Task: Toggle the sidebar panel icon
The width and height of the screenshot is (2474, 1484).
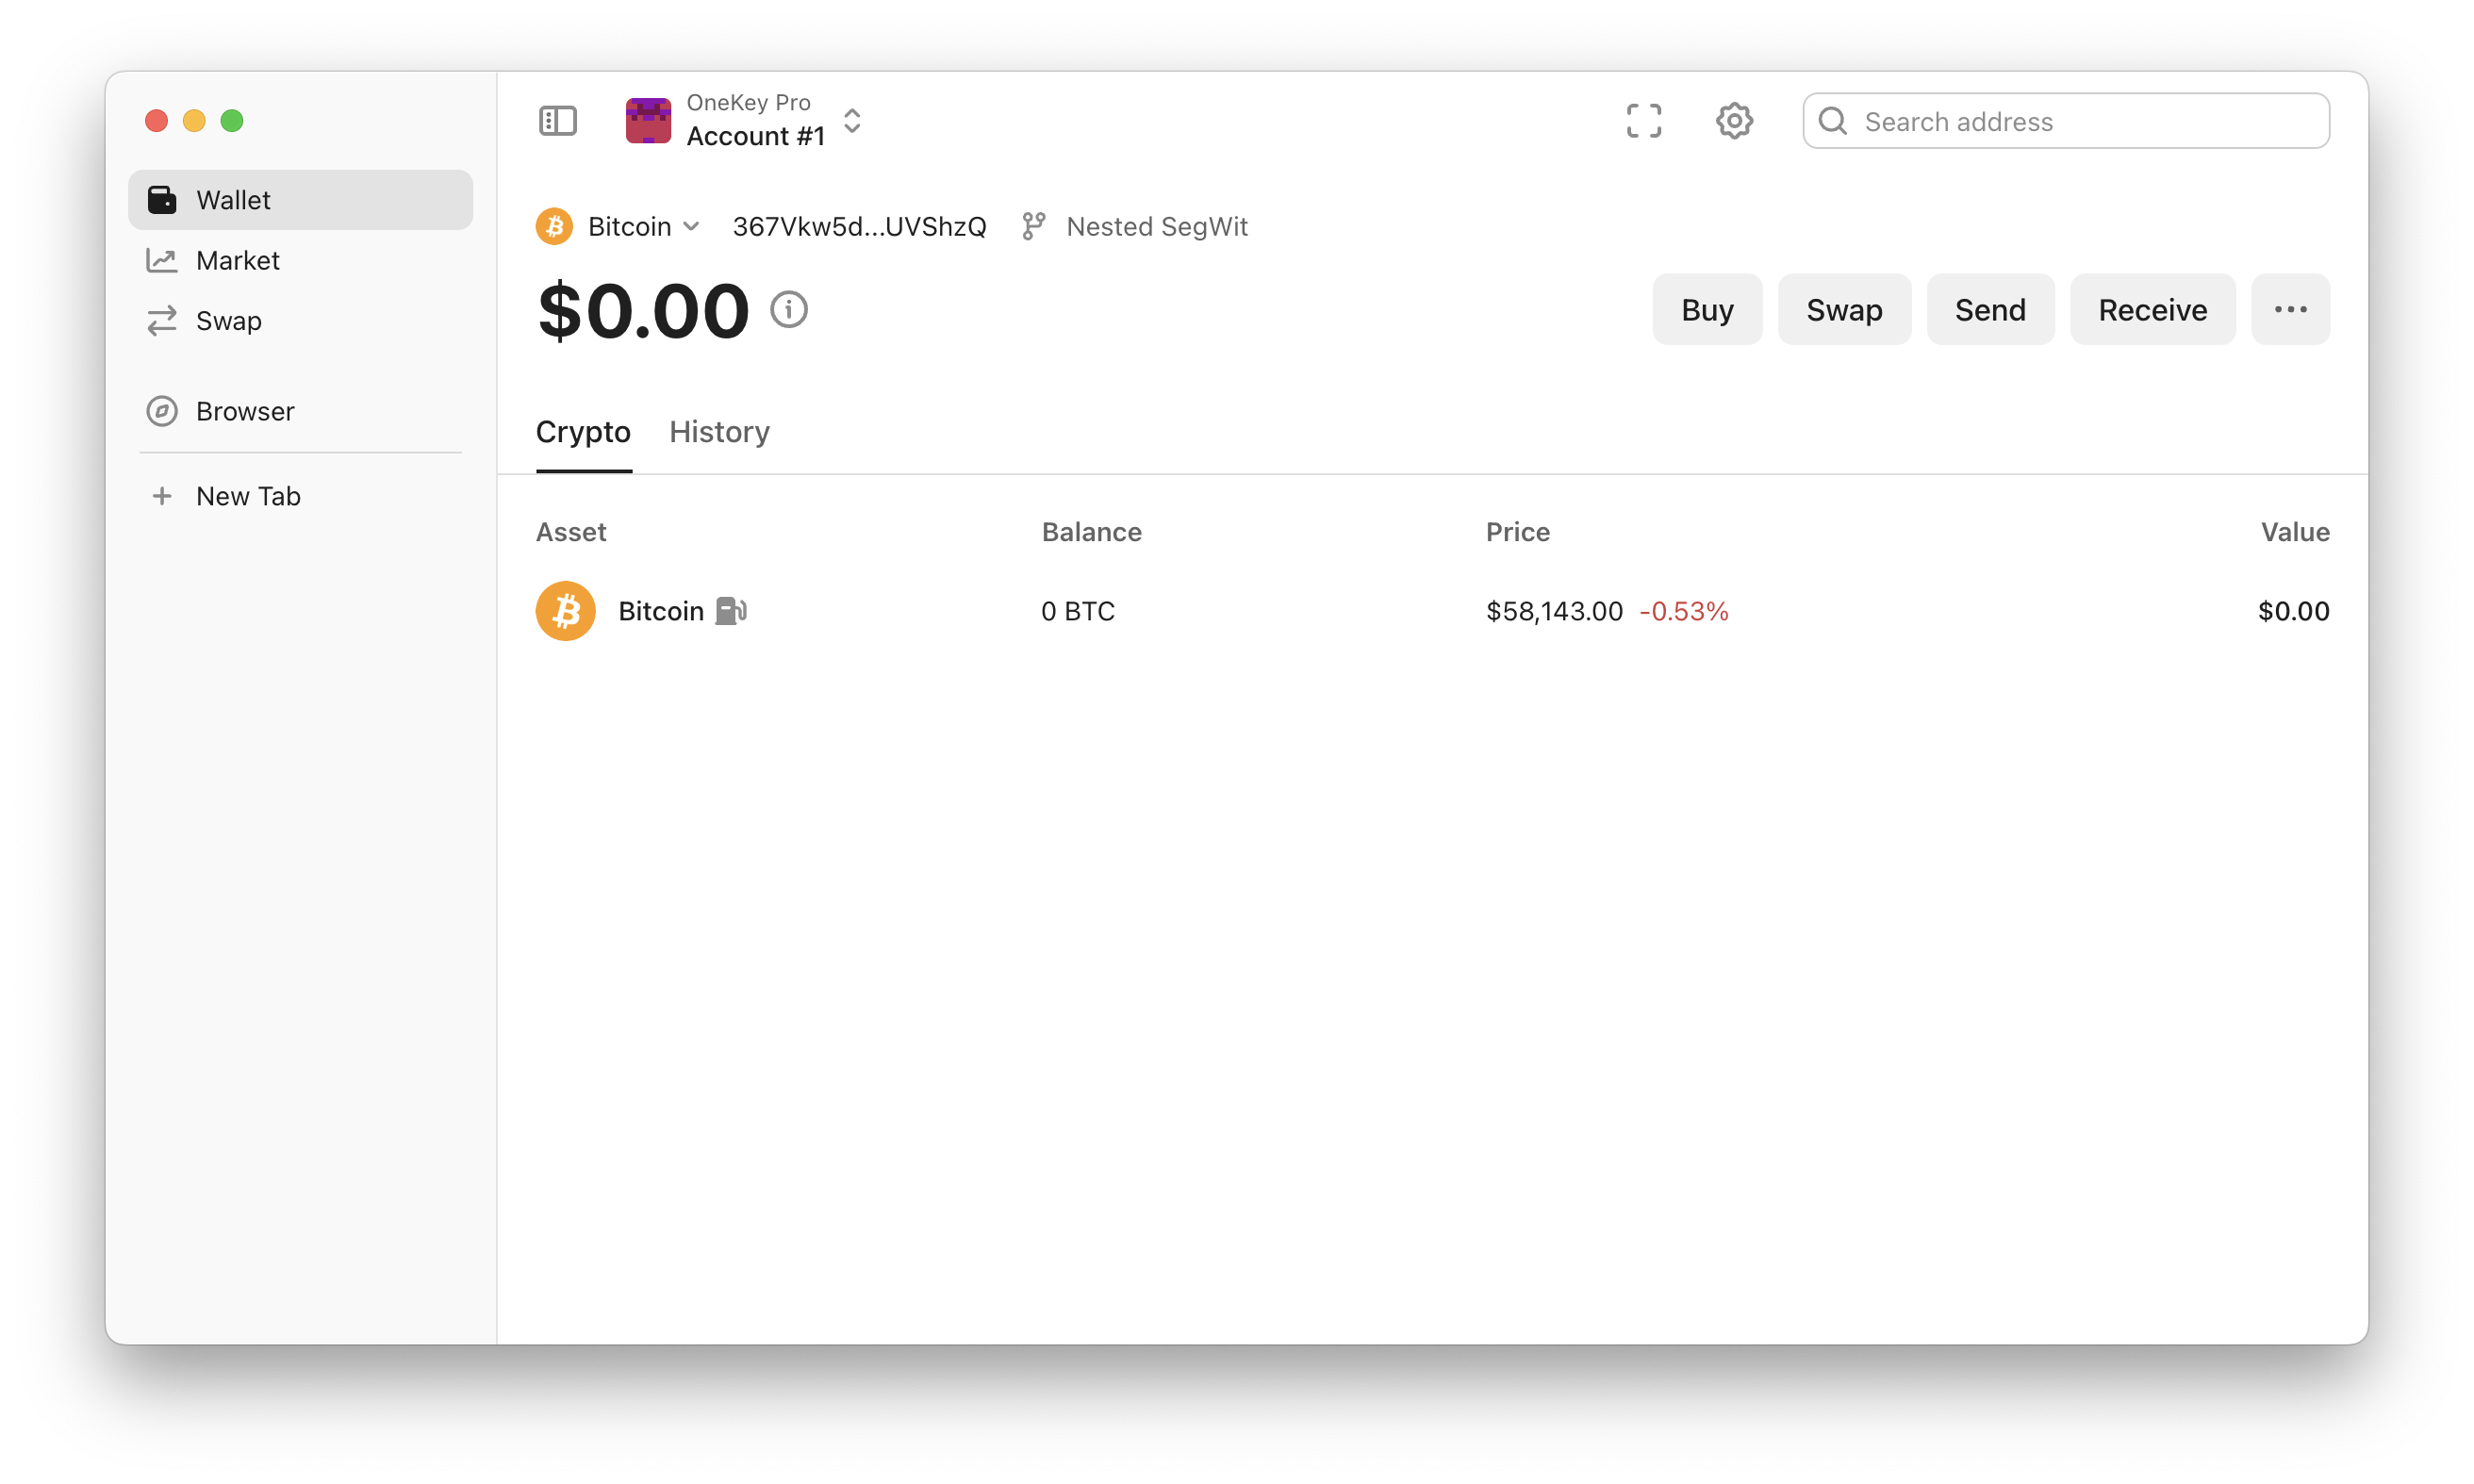Action: pyautogui.click(x=557, y=121)
